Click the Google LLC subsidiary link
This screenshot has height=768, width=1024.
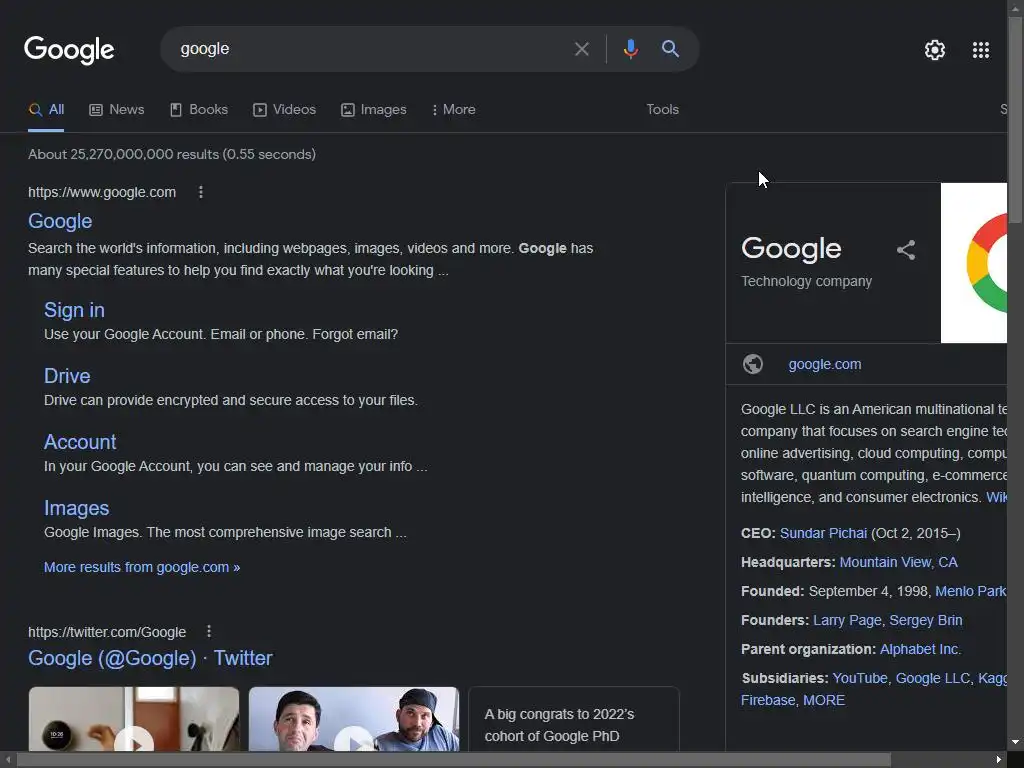click(x=932, y=678)
